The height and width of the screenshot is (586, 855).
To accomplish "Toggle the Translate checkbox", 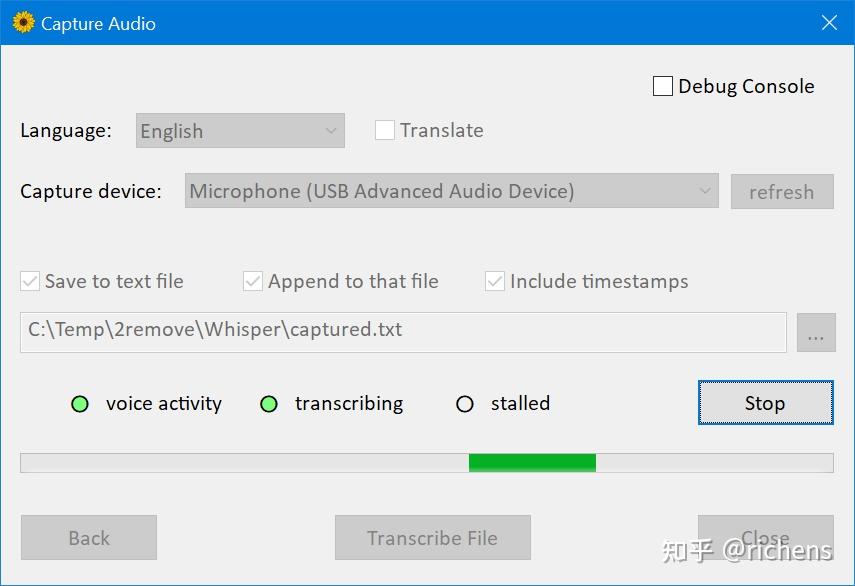I will click(385, 130).
